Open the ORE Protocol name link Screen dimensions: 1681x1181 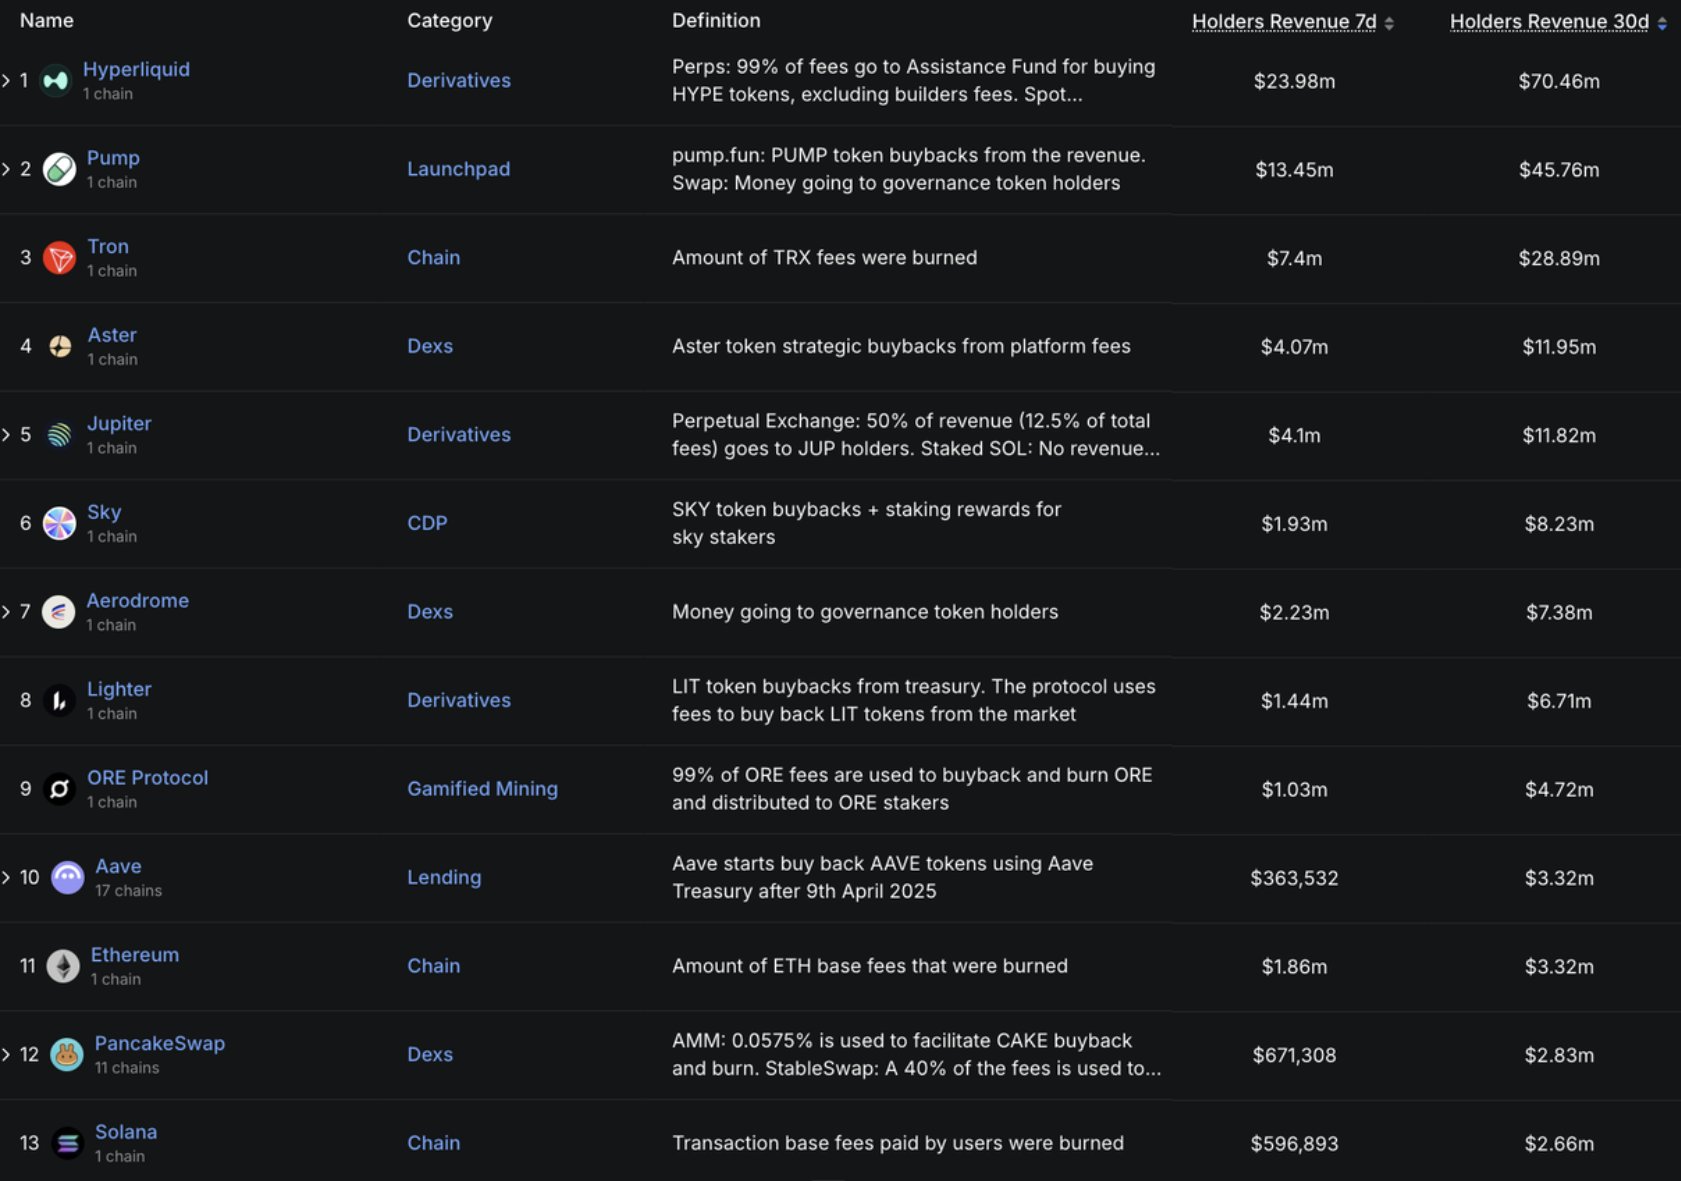click(147, 778)
